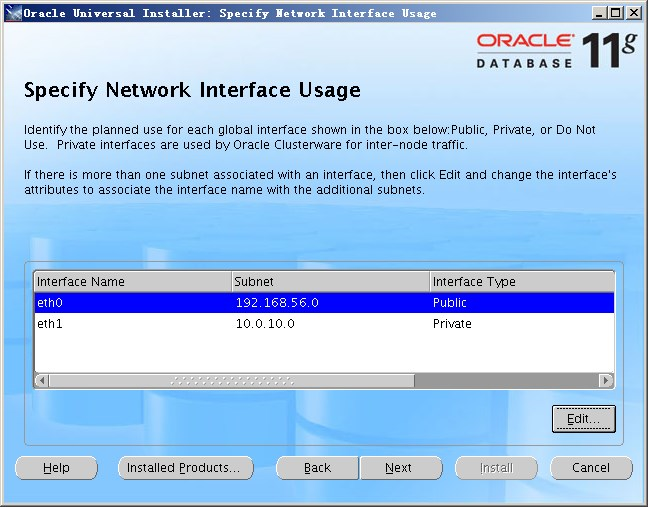Proceed with the Next button

pos(399,468)
